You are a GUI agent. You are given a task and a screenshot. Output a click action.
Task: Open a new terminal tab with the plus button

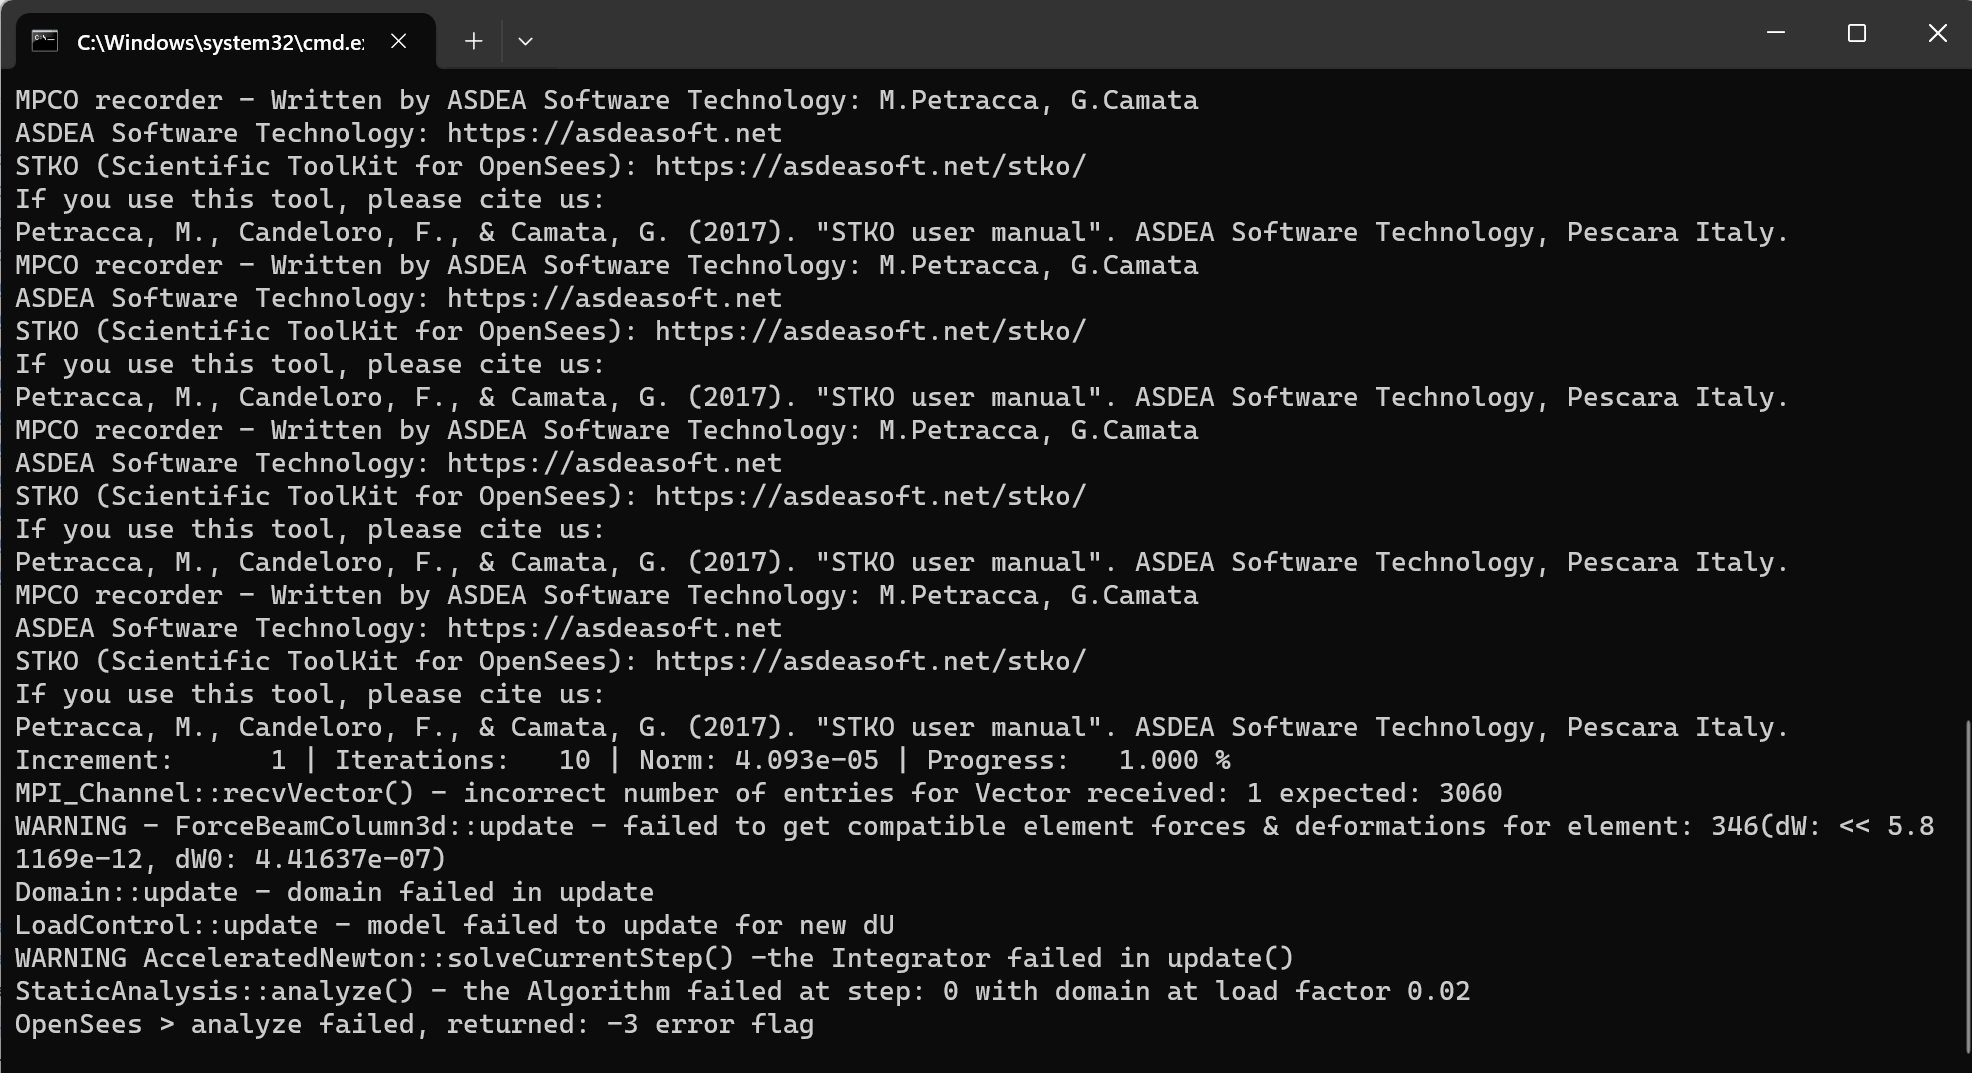[x=474, y=41]
